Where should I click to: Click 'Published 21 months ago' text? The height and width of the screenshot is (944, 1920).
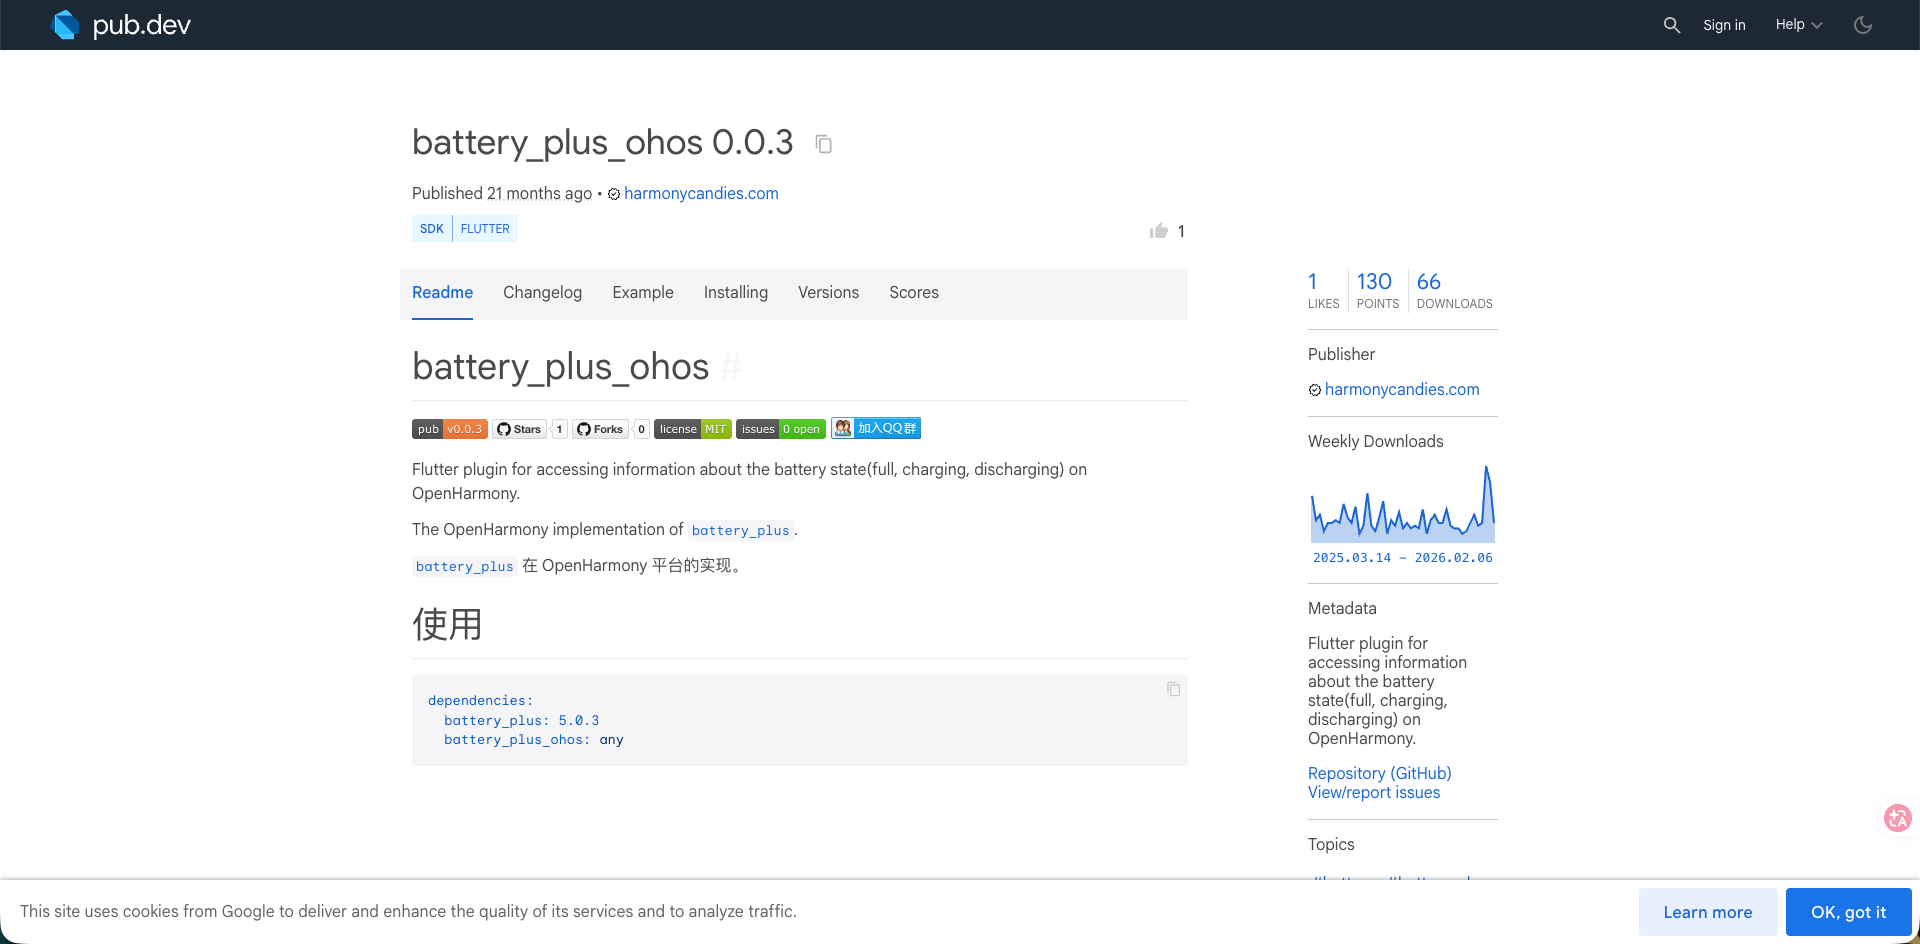[x=502, y=194]
